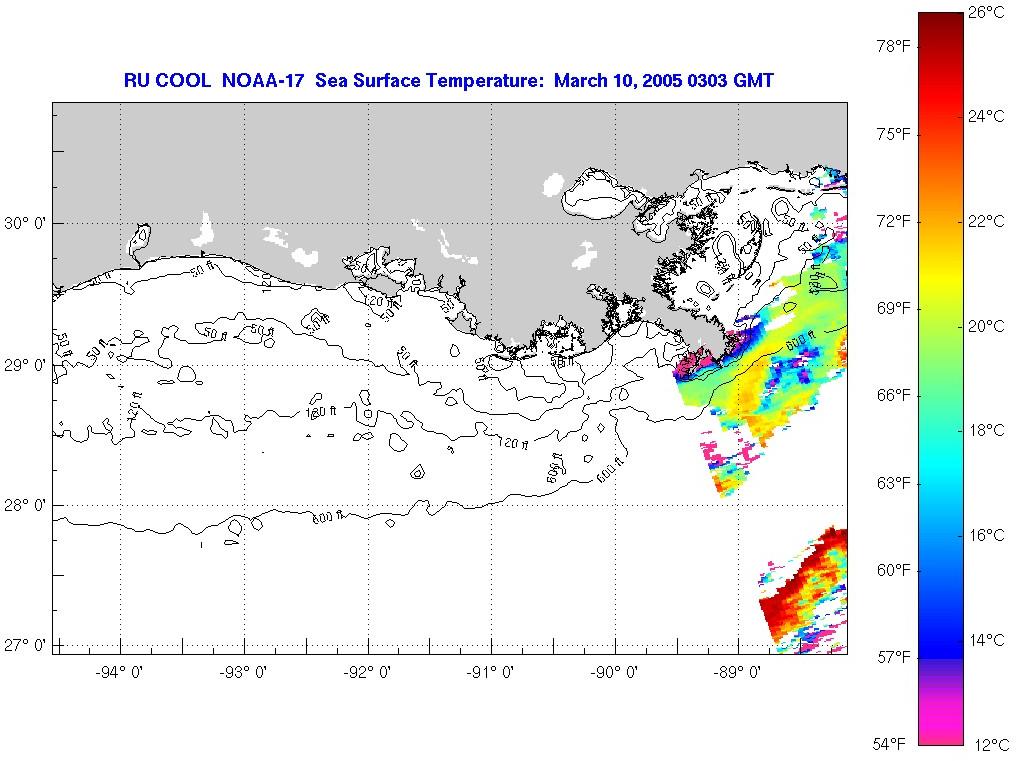Viewport: 1016px width, 761px height.
Task: Click the '69°F' scale label
Action: (894, 309)
